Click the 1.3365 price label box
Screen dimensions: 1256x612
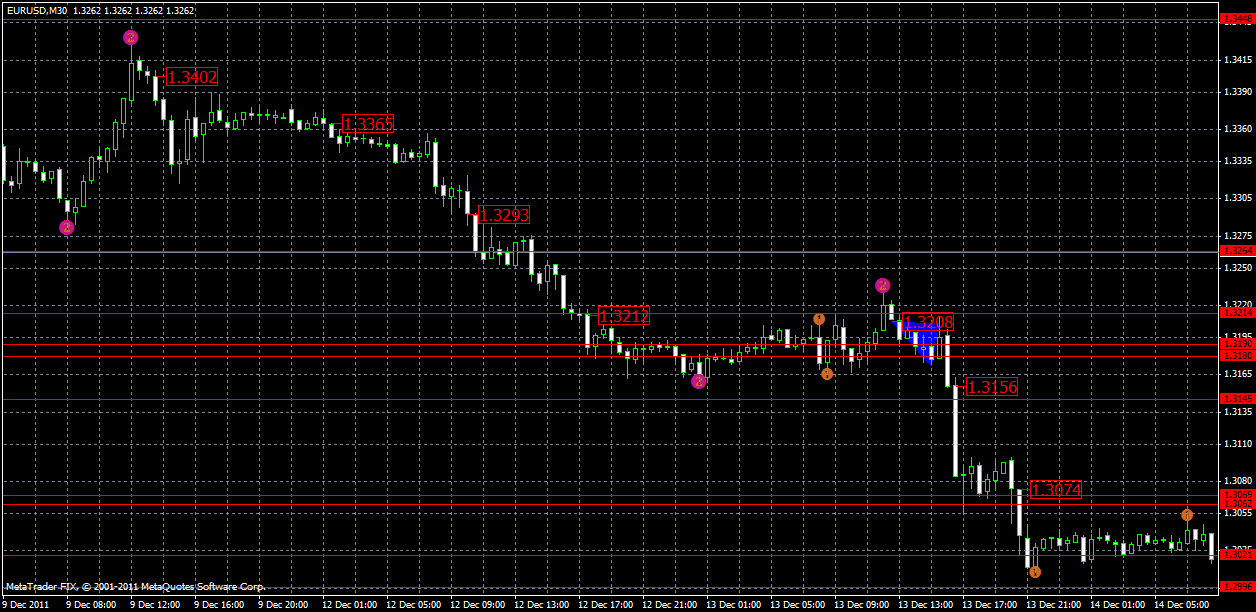tap(369, 125)
